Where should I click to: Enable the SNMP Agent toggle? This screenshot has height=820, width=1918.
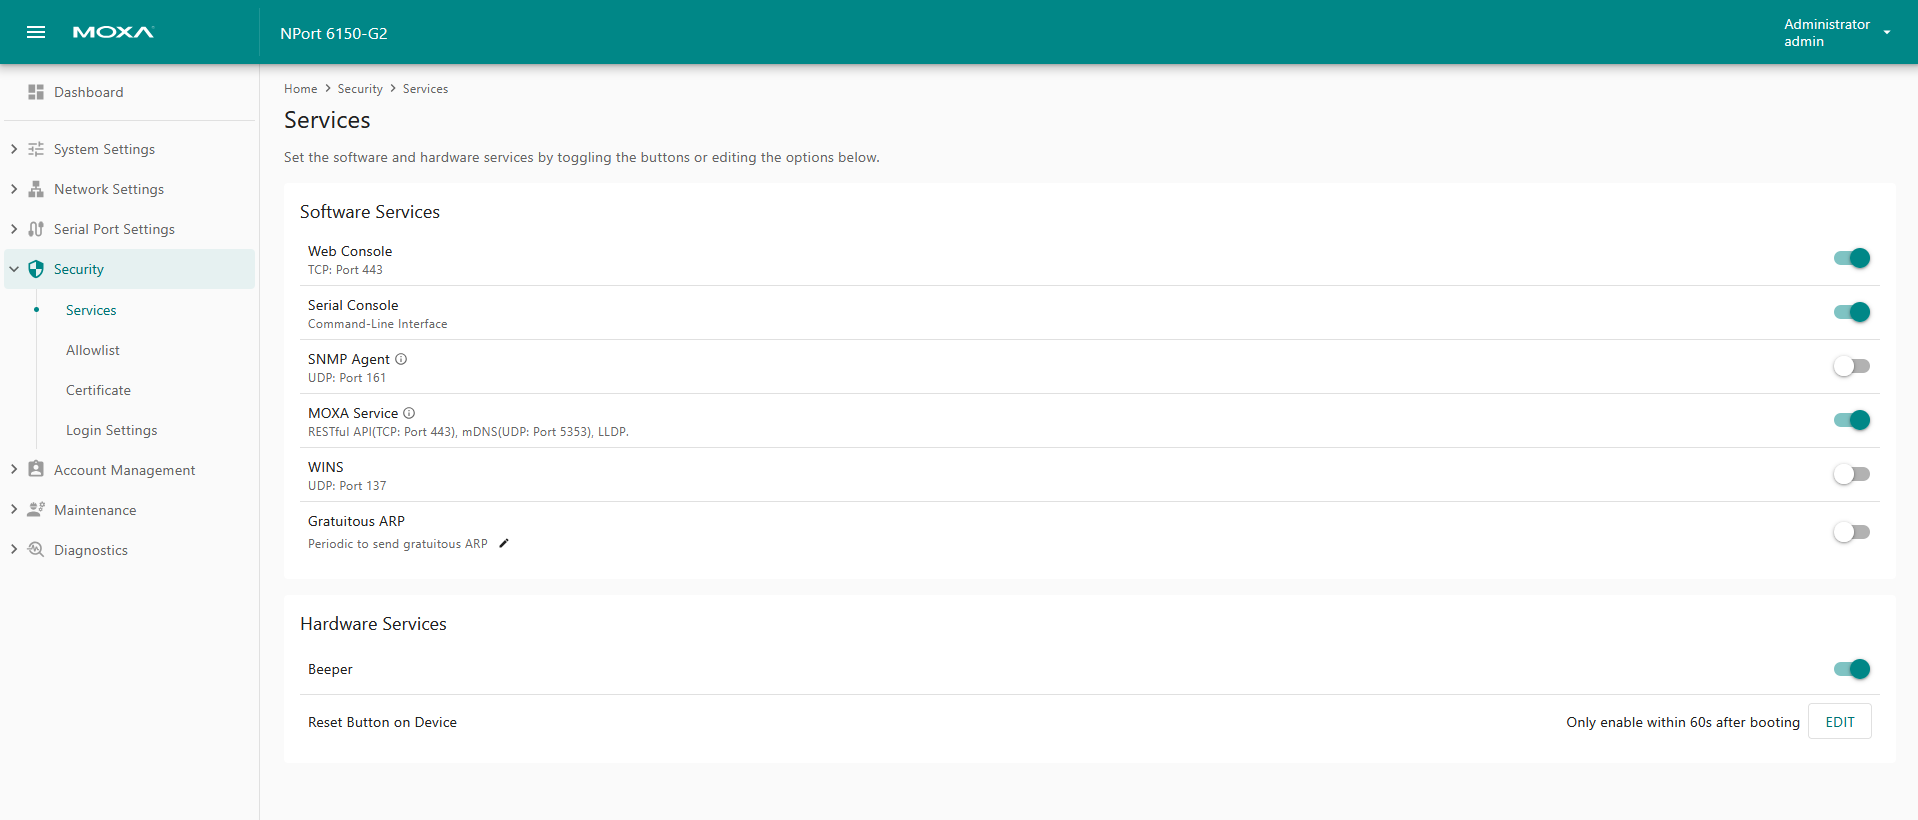tap(1851, 366)
